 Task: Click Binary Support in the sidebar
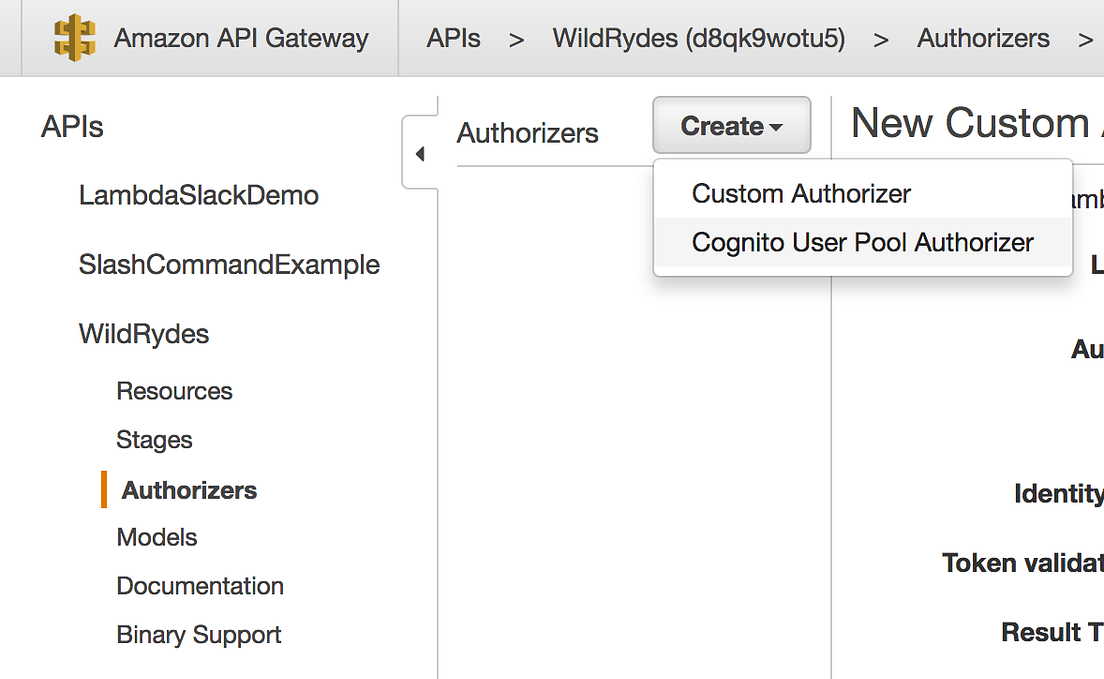198,634
